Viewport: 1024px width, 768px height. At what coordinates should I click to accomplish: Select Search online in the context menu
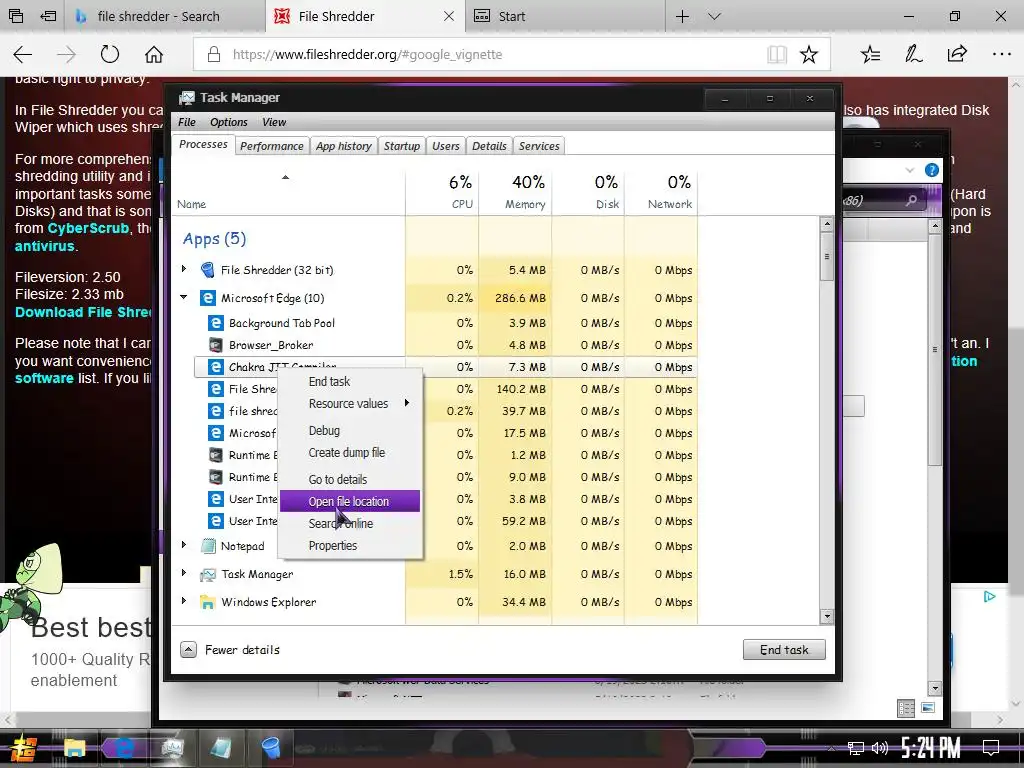349,524
